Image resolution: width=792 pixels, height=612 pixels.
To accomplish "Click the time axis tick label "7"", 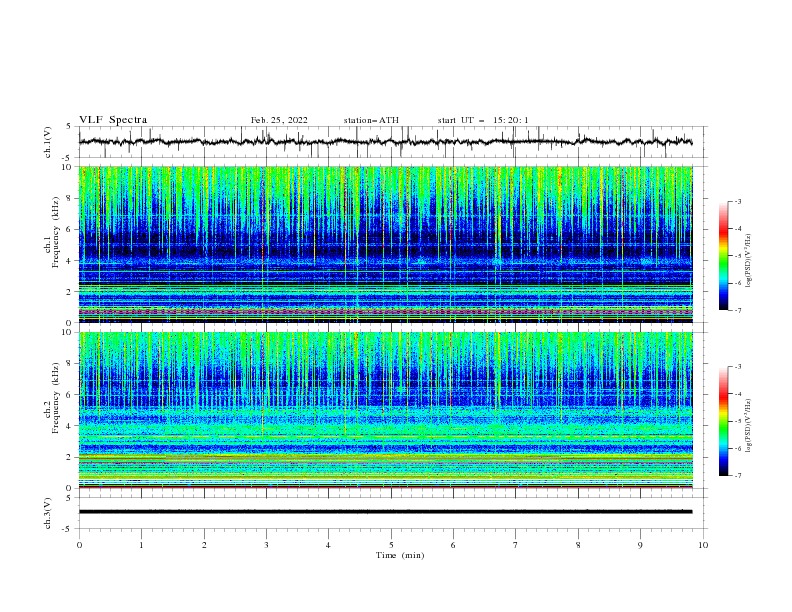I will point(516,545).
